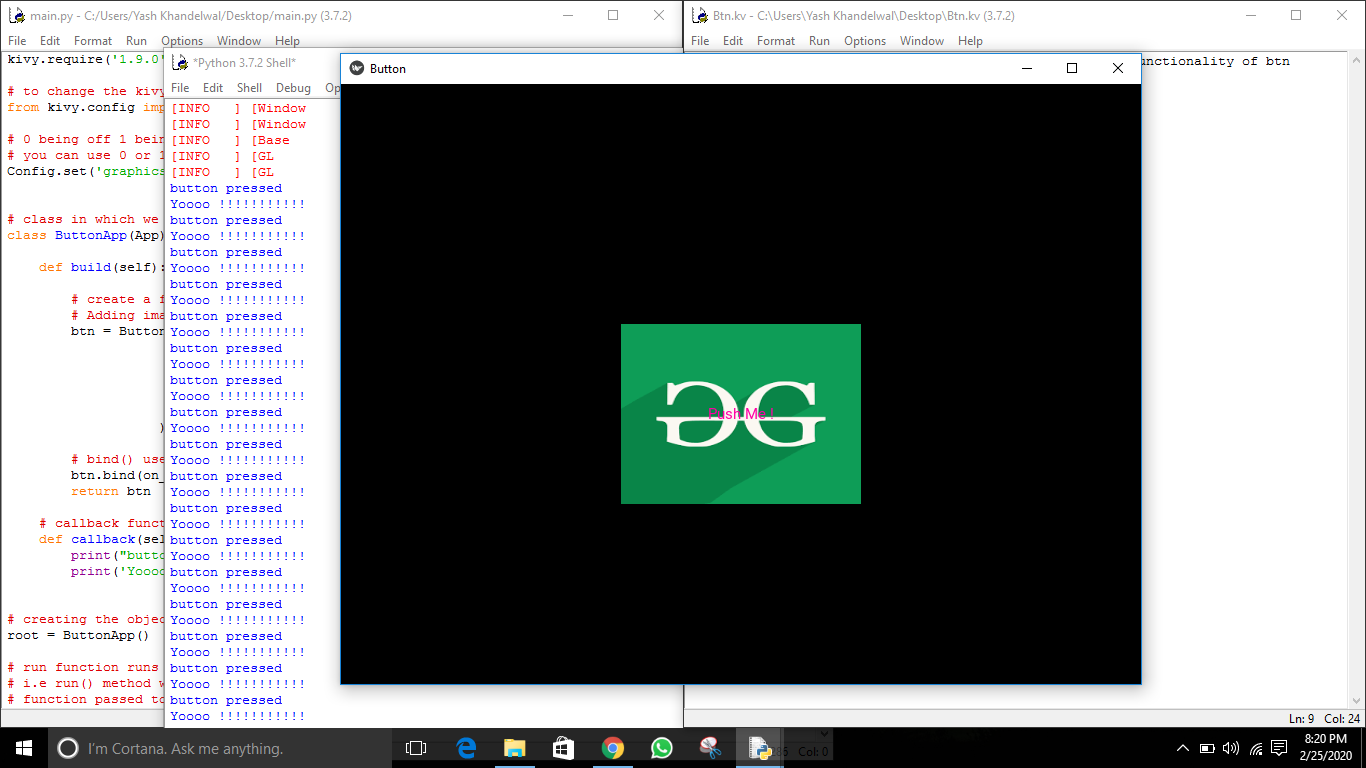Open Shell menu in Python Shell window
Screen dimensions: 1366x768
[x=250, y=88]
